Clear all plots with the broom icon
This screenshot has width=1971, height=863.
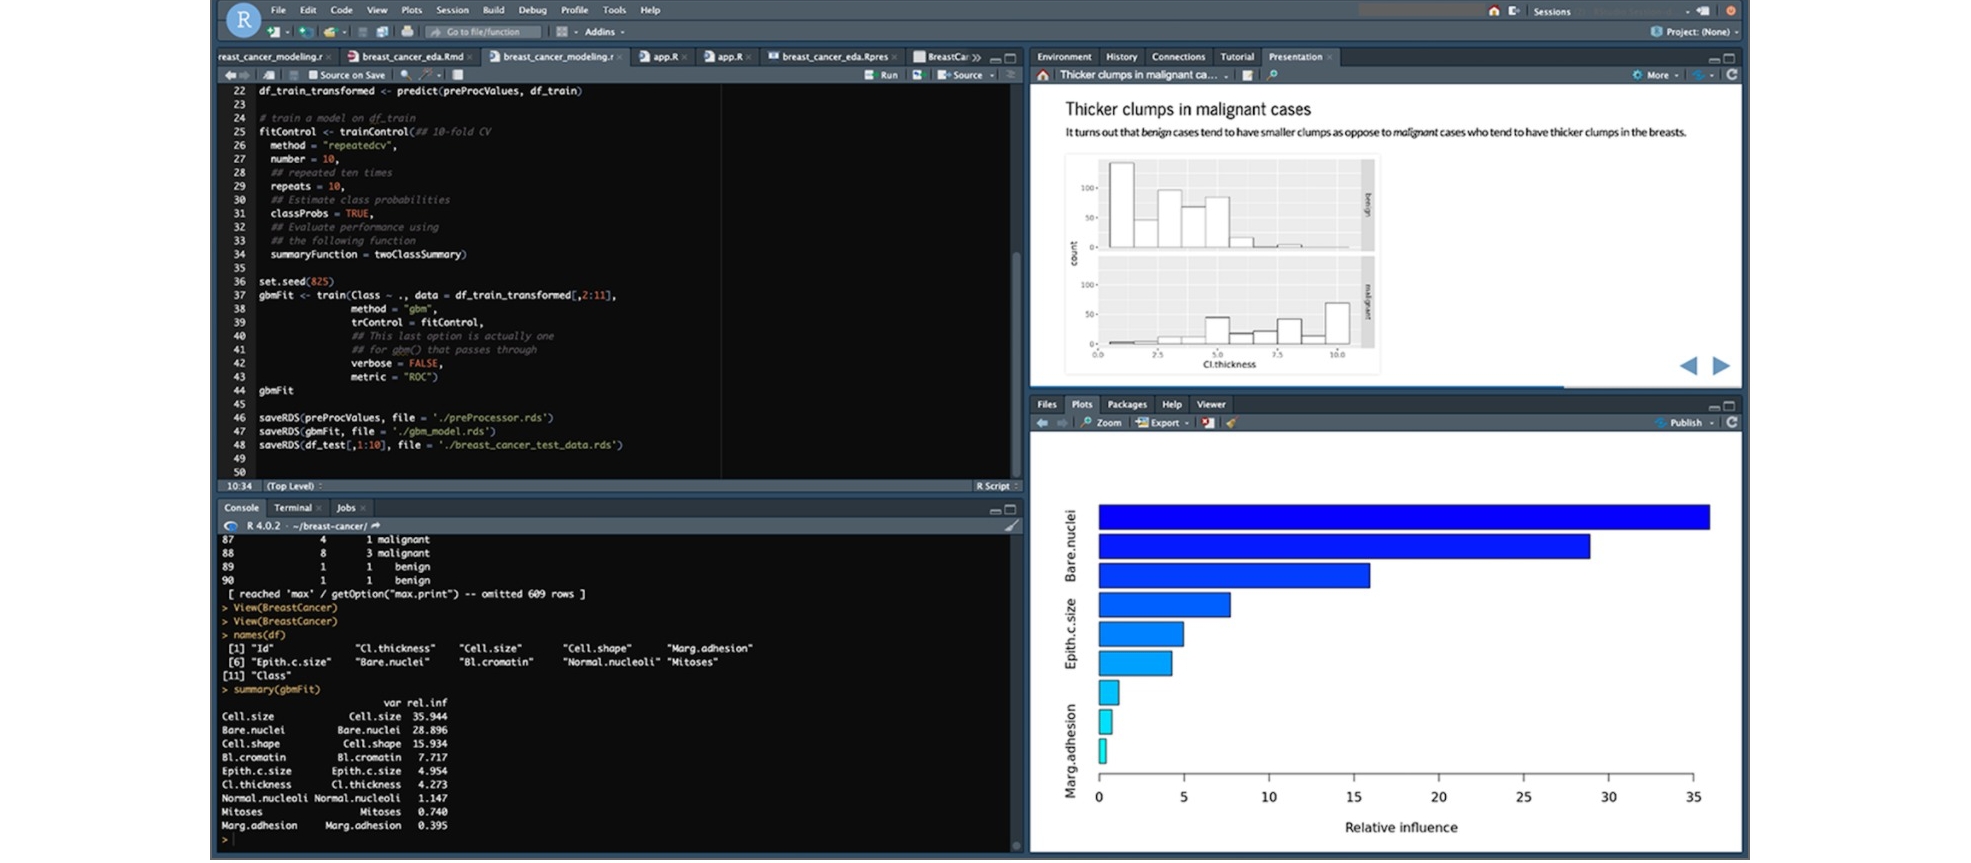[x=1231, y=423]
